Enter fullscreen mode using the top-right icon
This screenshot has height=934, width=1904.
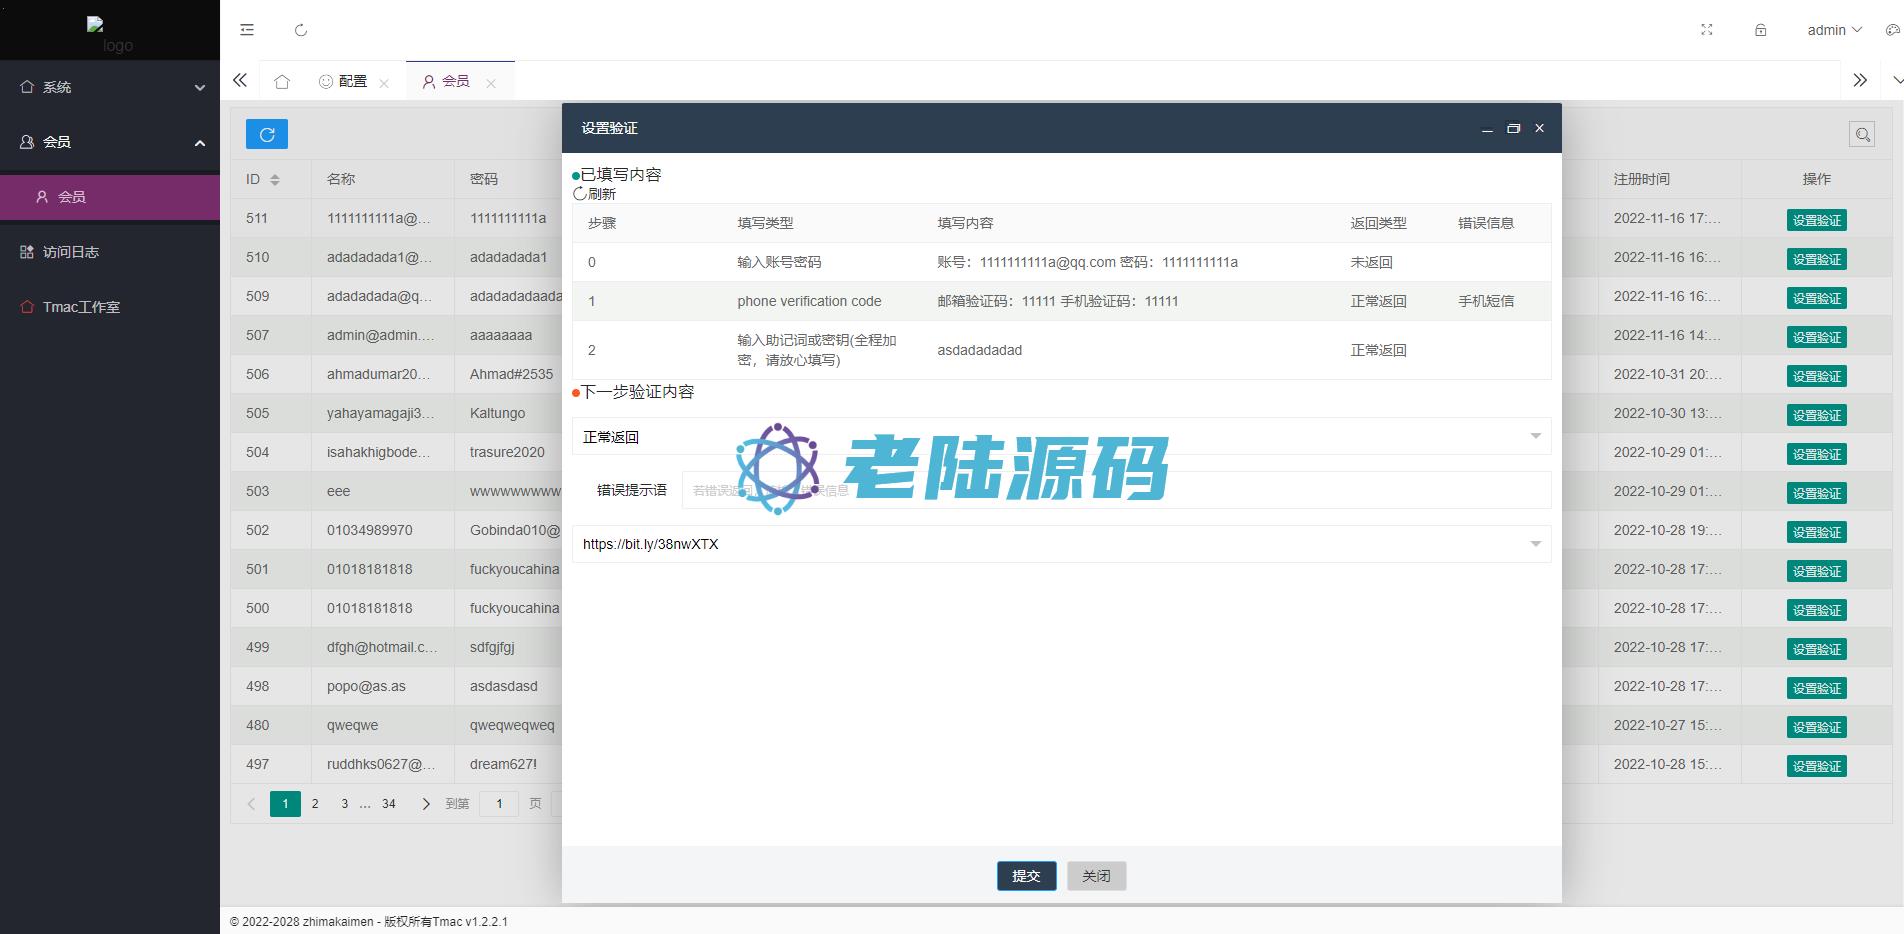pyautogui.click(x=1707, y=30)
